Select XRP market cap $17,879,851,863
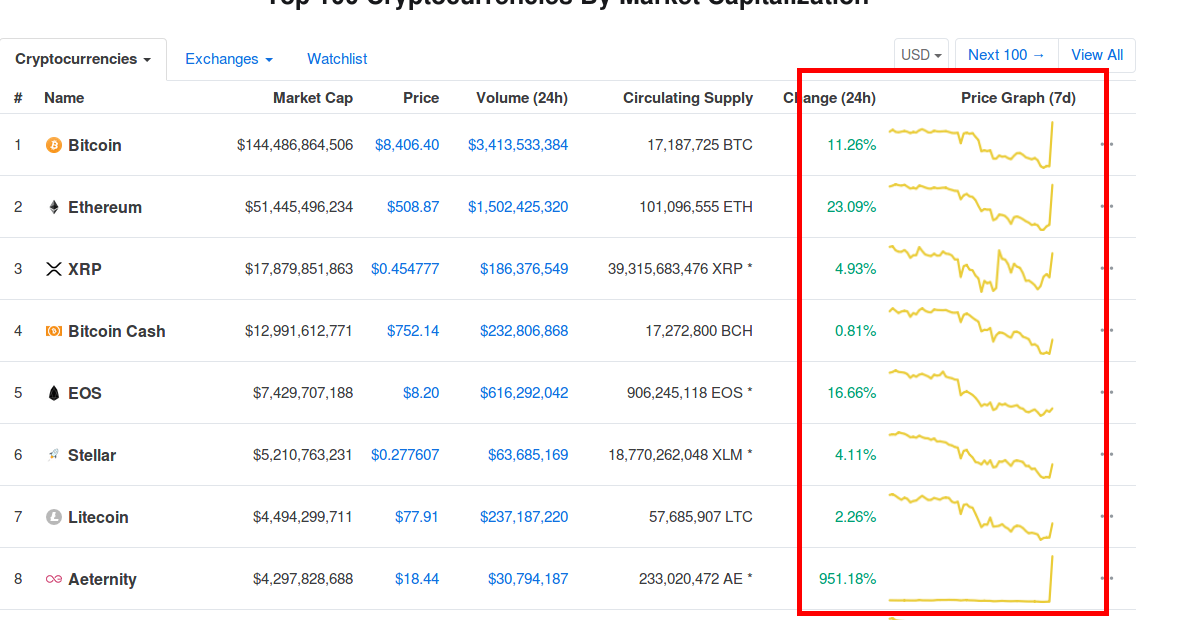1203x620 pixels. [299, 269]
